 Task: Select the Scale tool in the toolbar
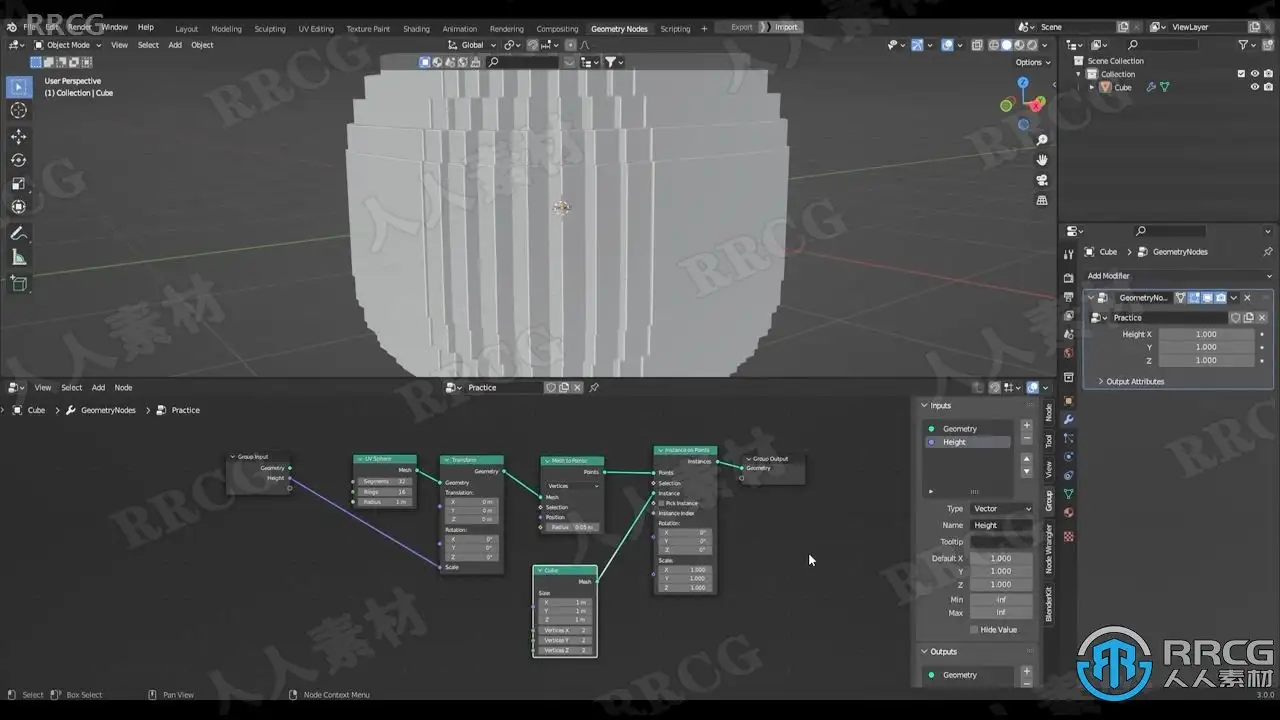click(x=18, y=184)
